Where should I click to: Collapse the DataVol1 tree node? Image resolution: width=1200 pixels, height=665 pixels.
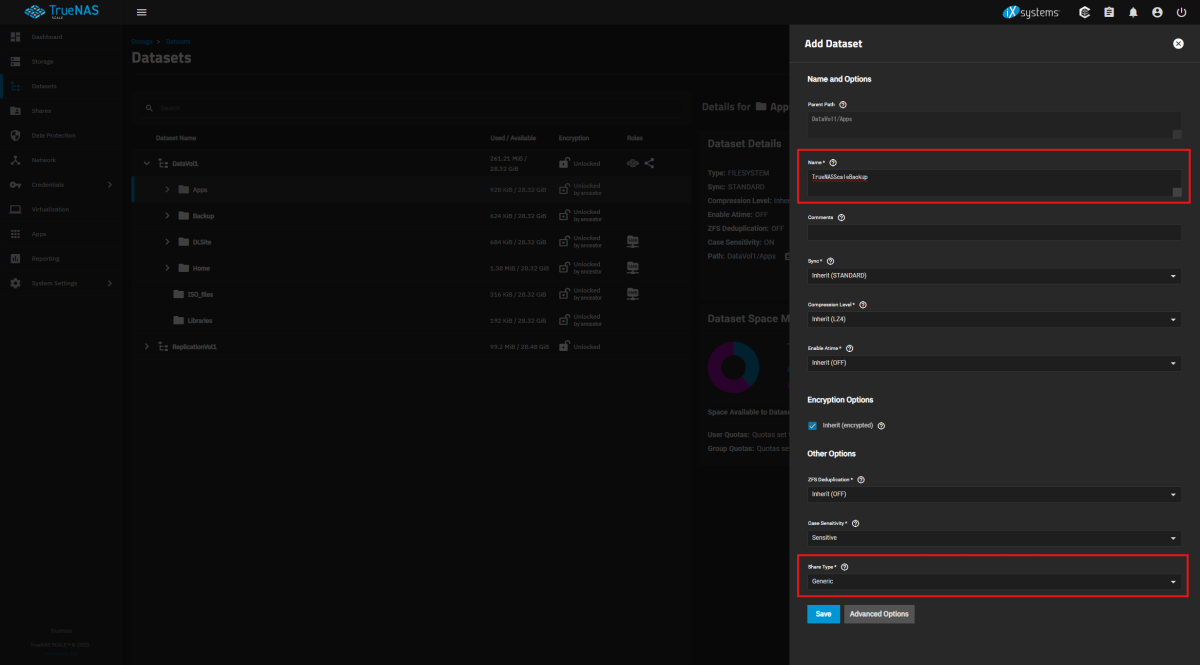[147, 163]
